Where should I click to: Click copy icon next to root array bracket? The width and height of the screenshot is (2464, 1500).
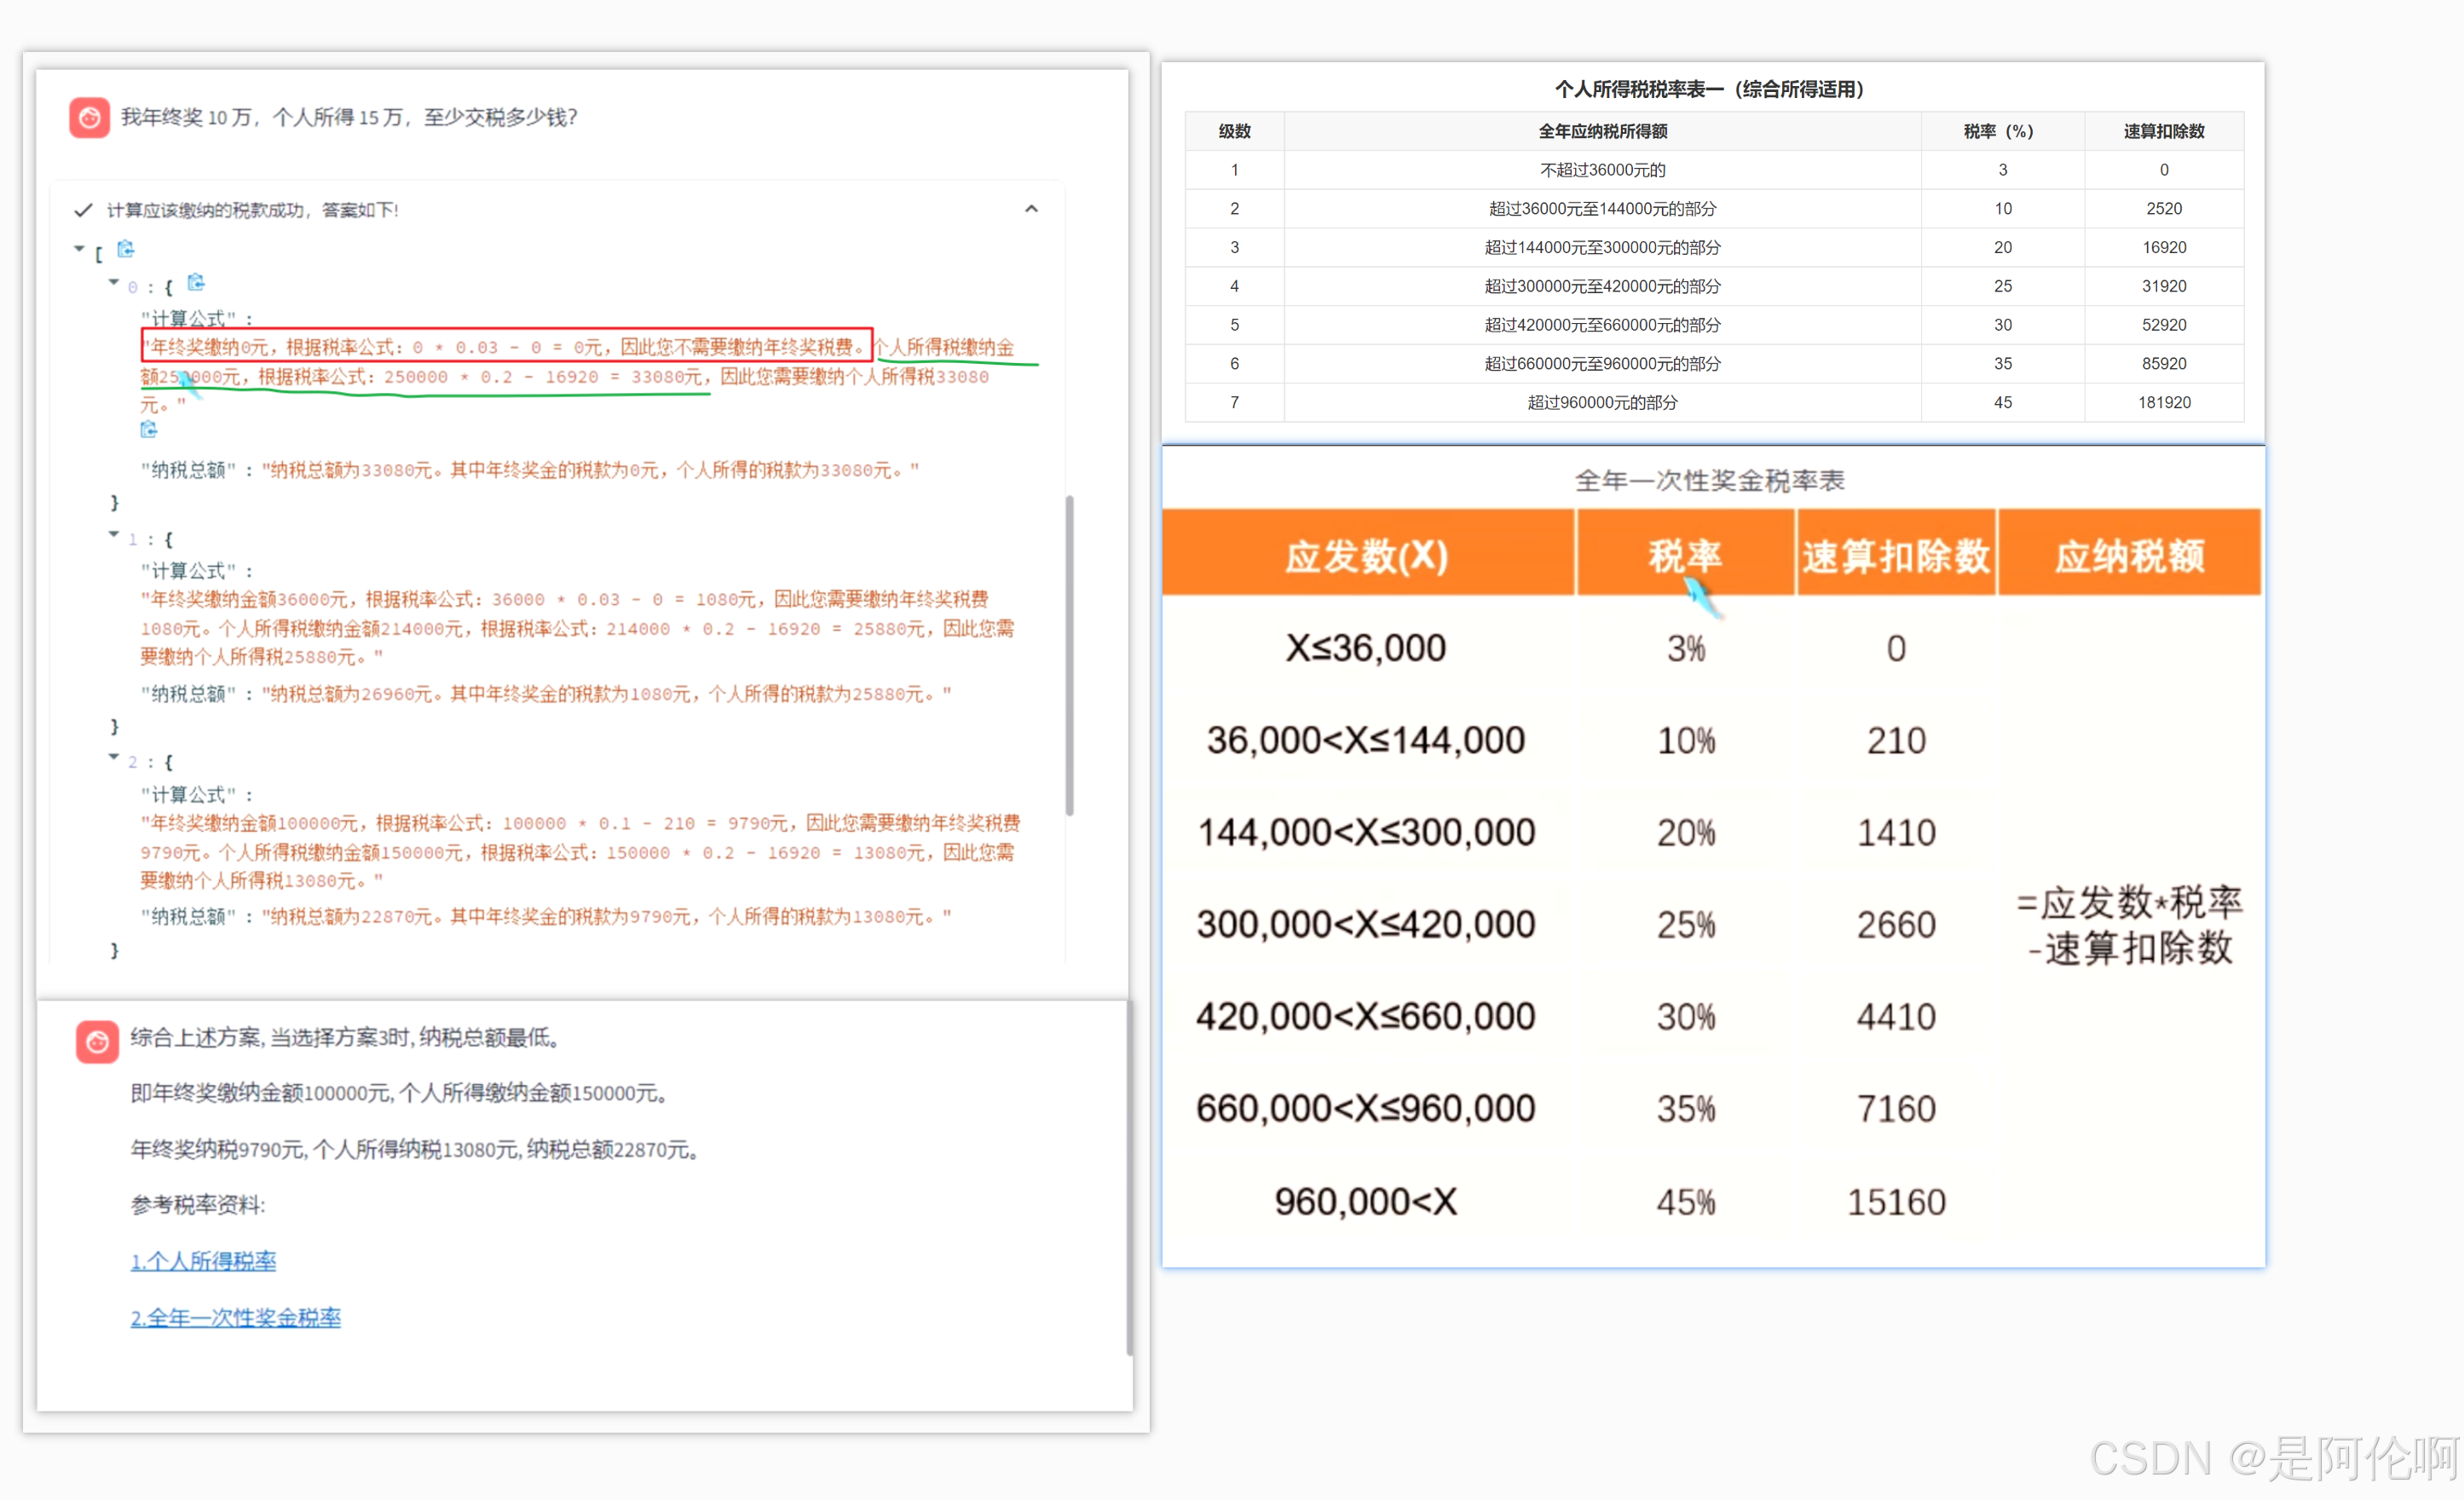pyautogui.click(x=126, y=248)
